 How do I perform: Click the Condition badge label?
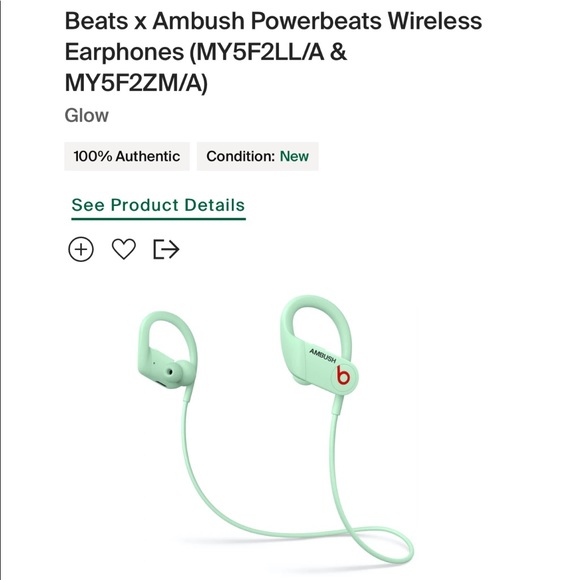coord(240,156)
